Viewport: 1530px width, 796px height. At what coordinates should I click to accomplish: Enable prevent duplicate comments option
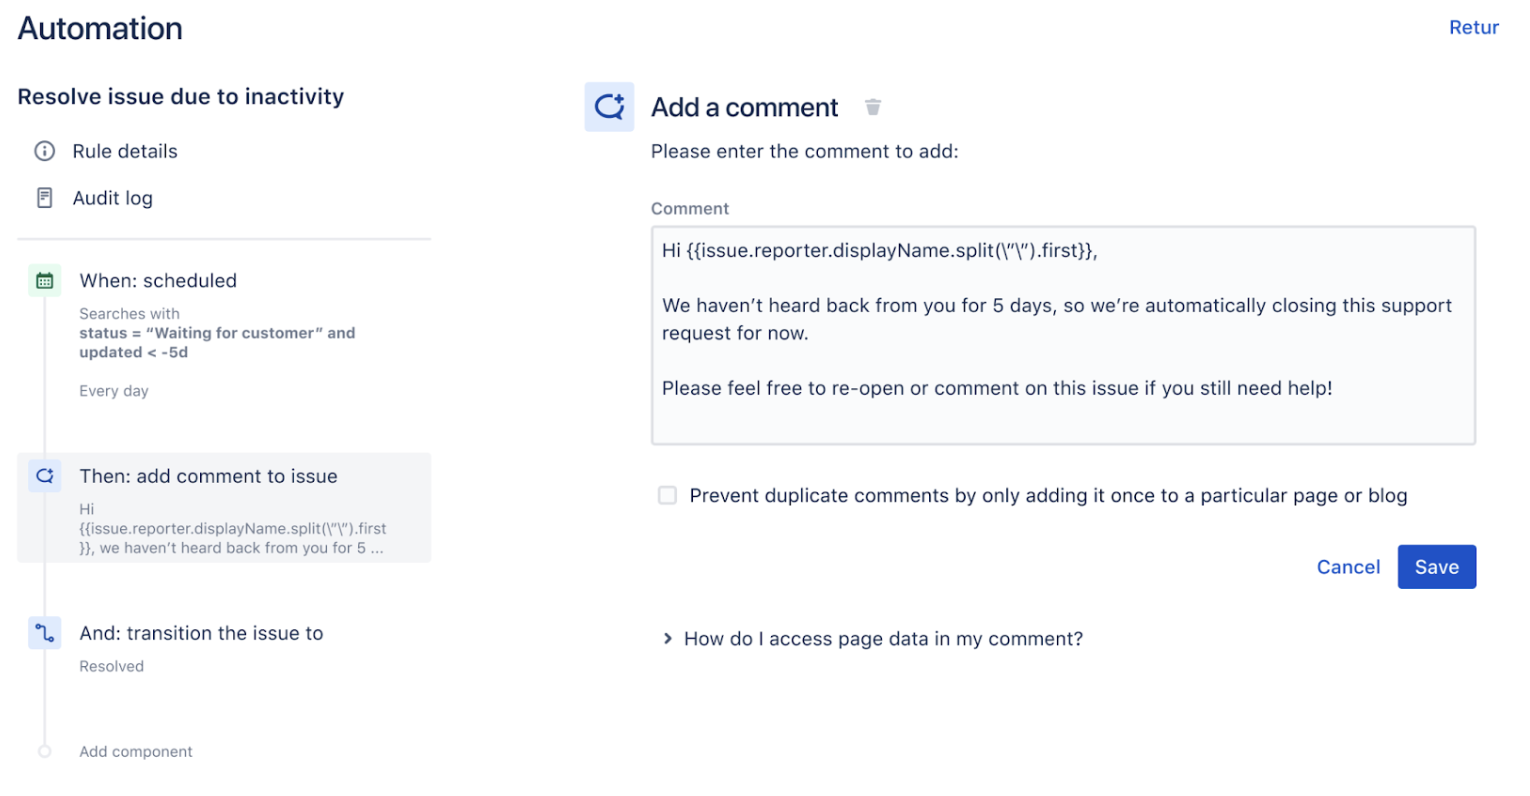[x=667, y=495]
